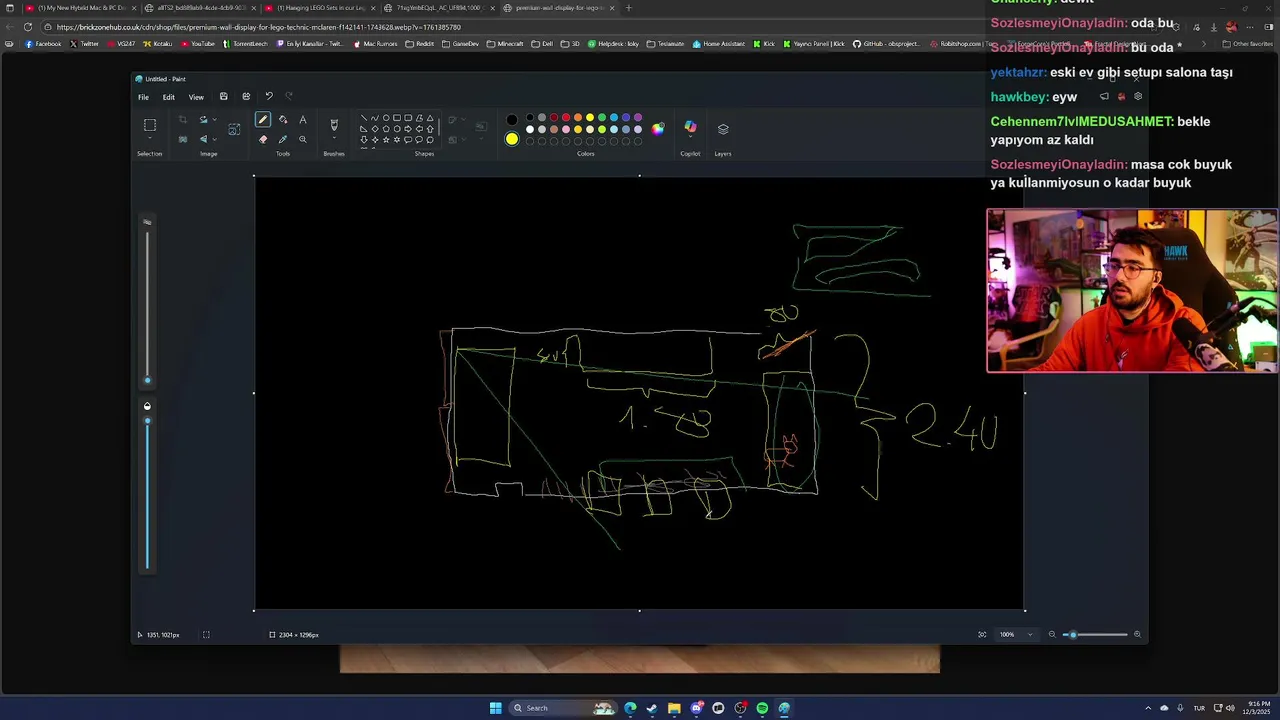1280x720 pixels.
Task: Open the Edit menu
Action: [169, 97]
